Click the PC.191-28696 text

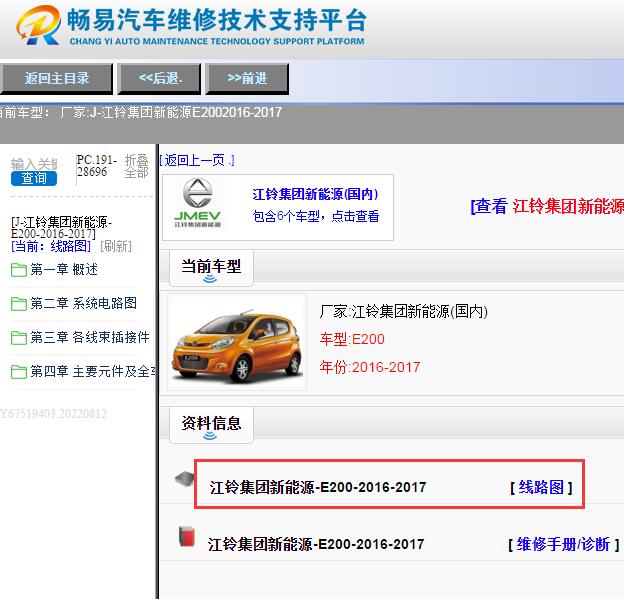point(96,166)
